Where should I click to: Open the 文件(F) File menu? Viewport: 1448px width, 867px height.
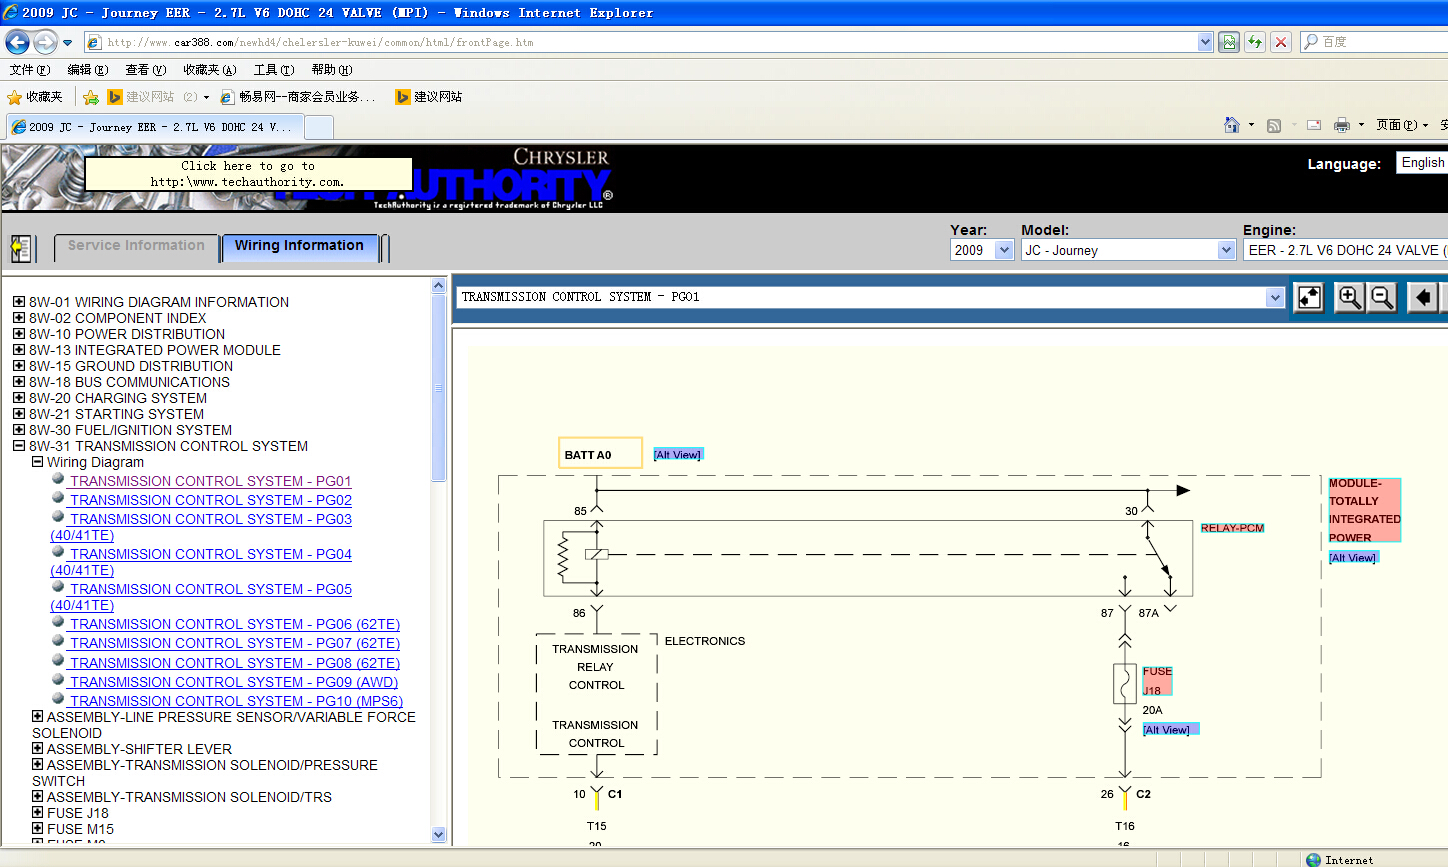coord(29,70)
